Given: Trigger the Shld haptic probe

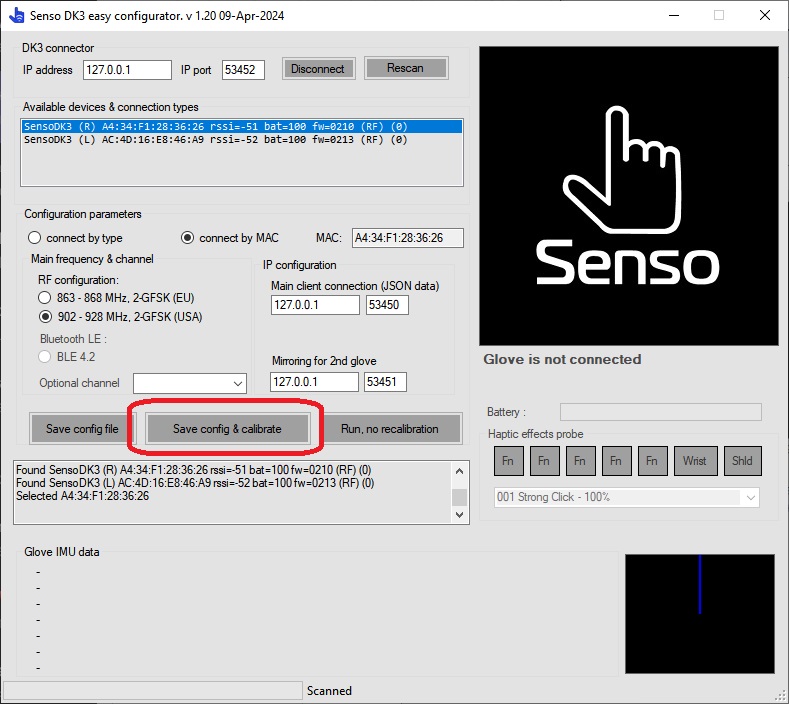Looking at the screenshot, I should pyautogui.click(x=742, y=461).
